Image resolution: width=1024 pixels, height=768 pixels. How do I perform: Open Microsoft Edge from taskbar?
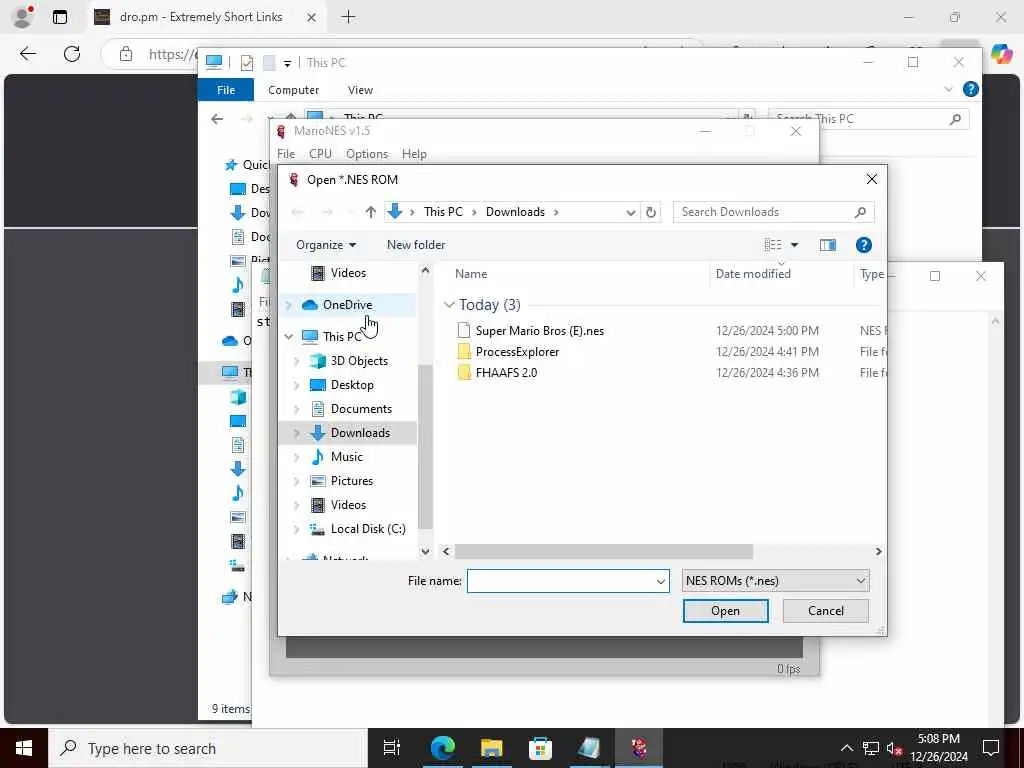(442, 748)
